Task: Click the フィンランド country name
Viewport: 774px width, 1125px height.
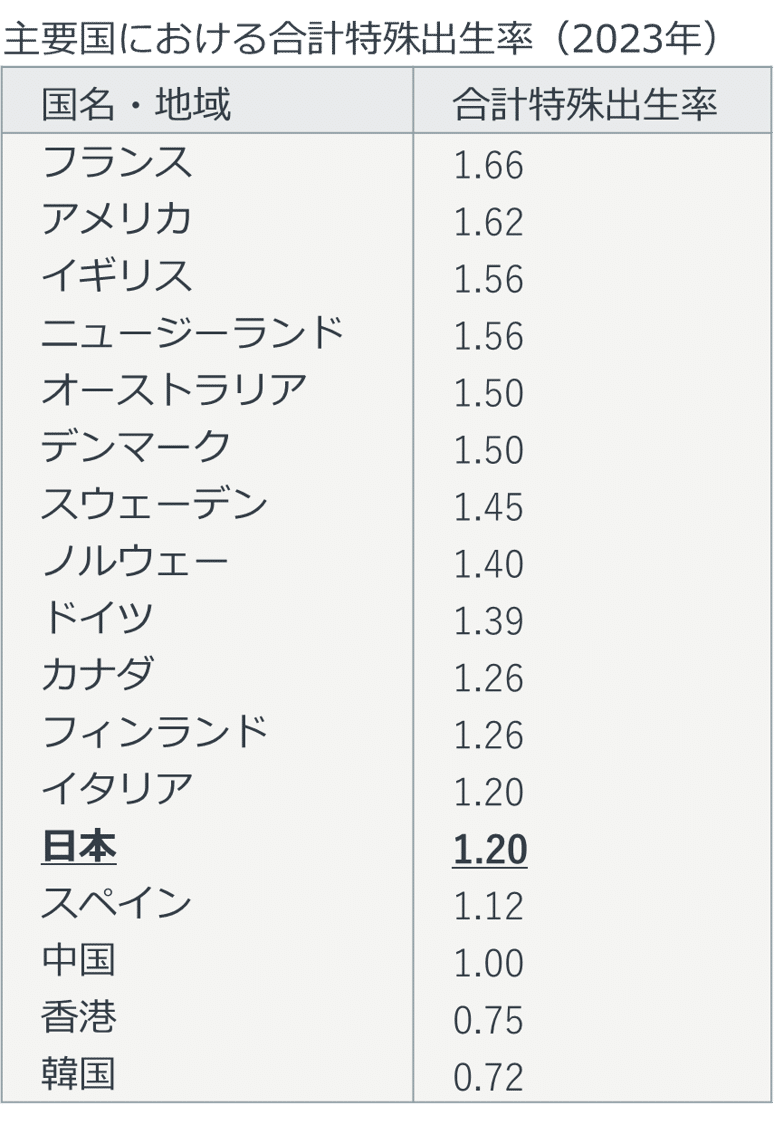Action: [155, 731]
